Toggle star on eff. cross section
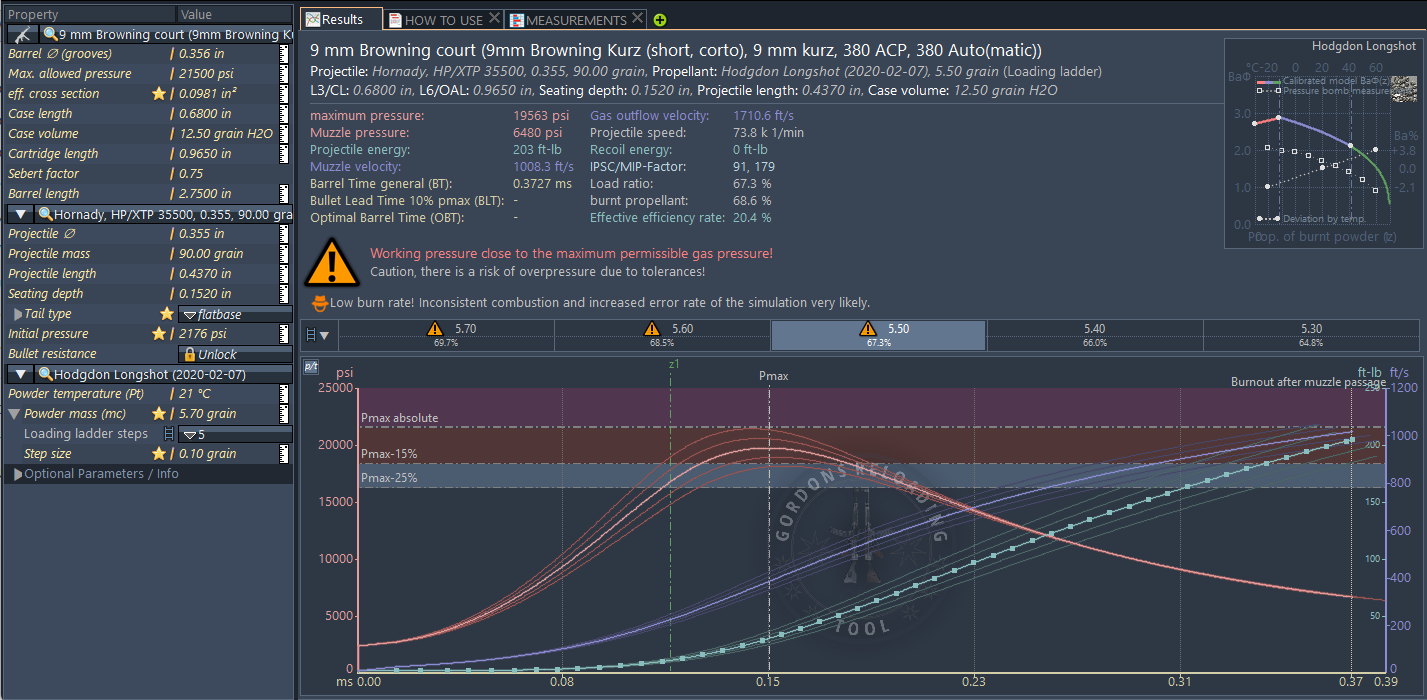 click(158, 94)
